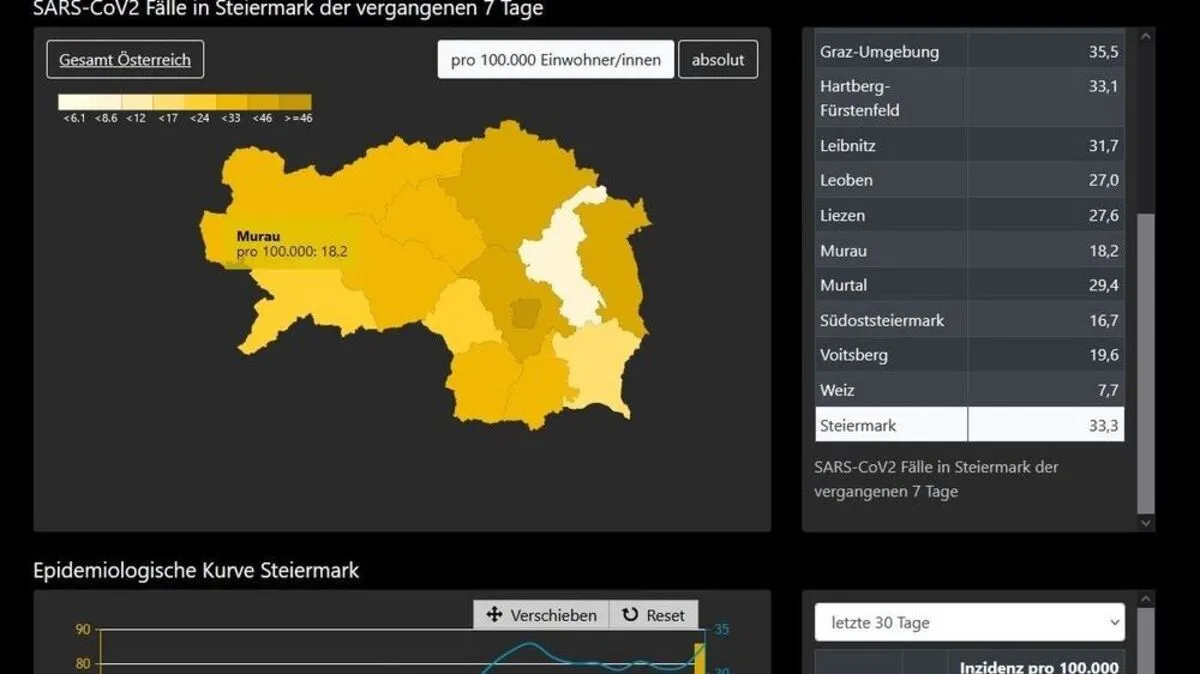Click the lightest '<6.1' legend swatch

pos(74,102)
